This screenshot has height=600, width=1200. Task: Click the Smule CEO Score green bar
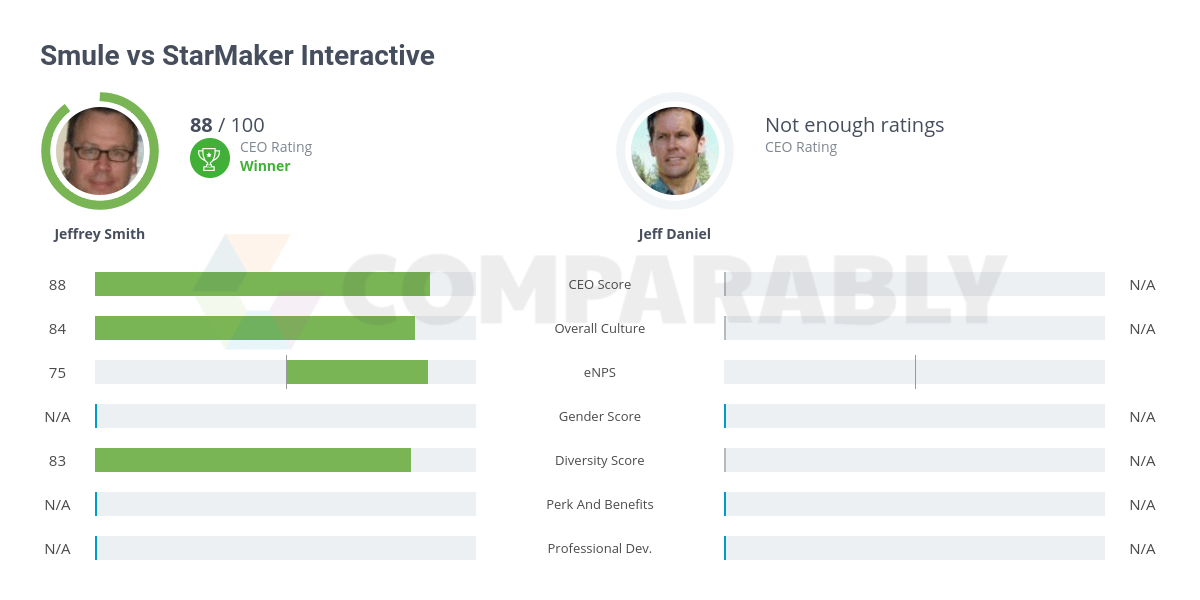pos(262,284)
